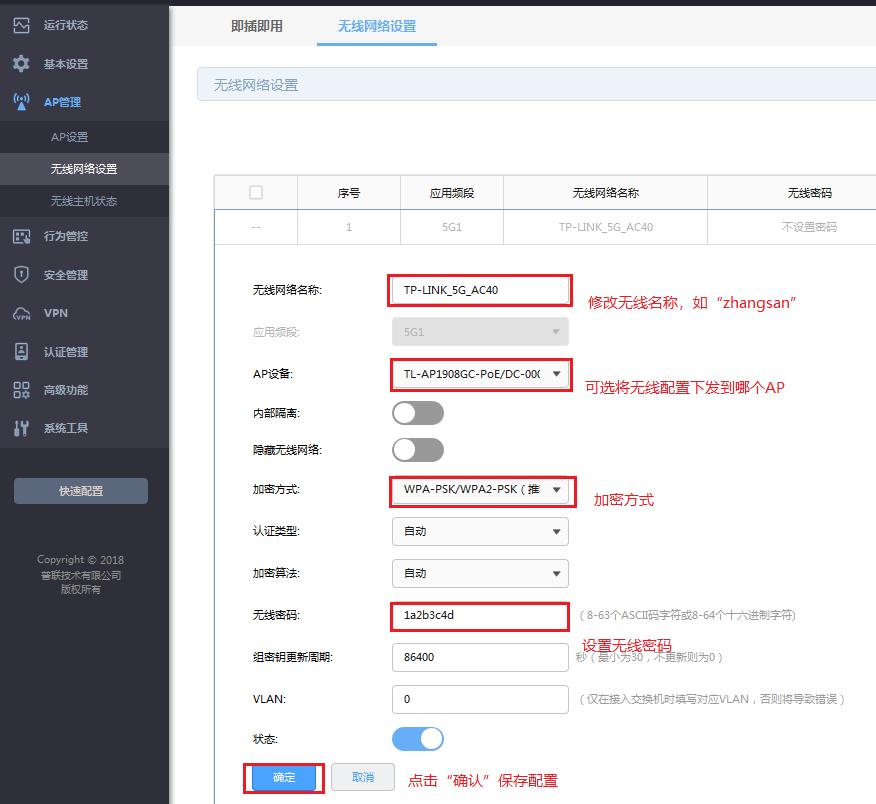The image size is (876, 804).
Task: Check the table header select-all checkbox
Action: pyautogui.click(x=255, y=192)
